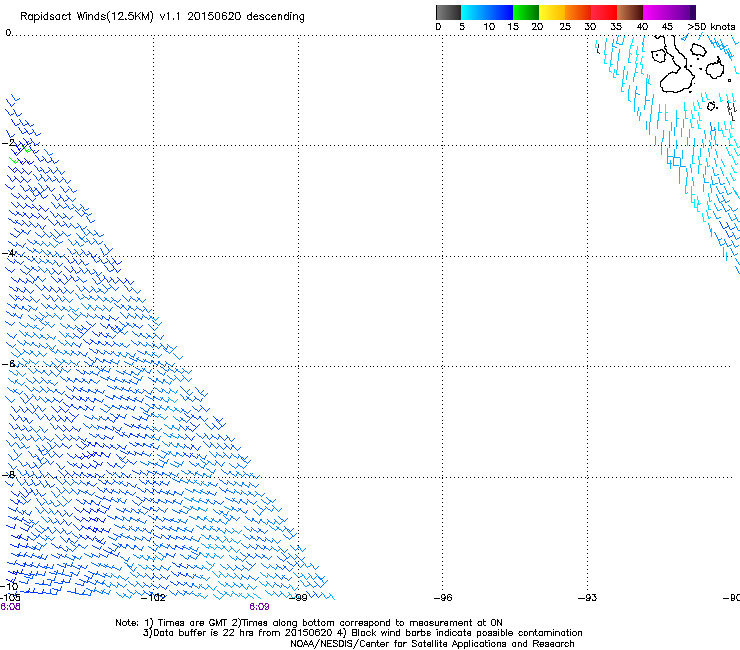This screenshot has height=650, width=740.
Task: Click the orange 25-30 knots color band
Action: pyautogui.click(x=578, y=12)
